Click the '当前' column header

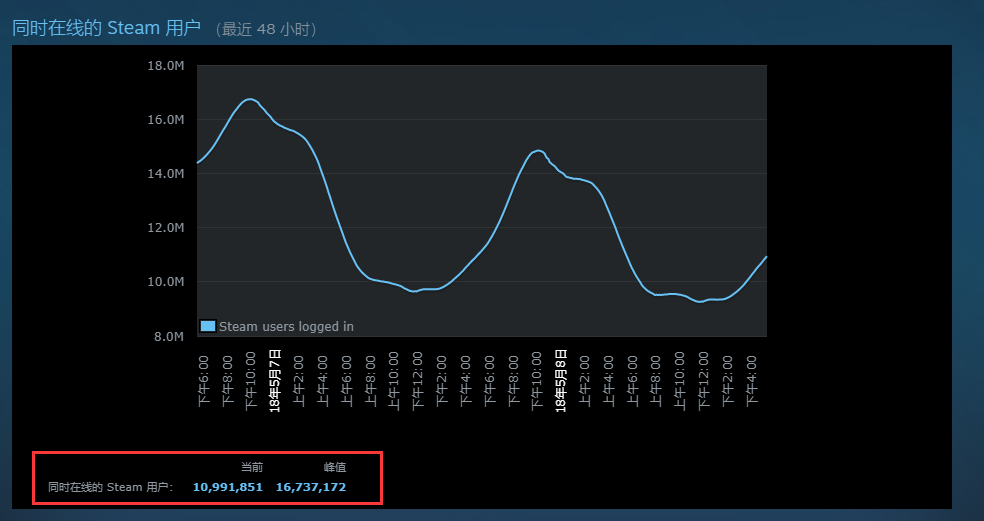coord(252,468)
